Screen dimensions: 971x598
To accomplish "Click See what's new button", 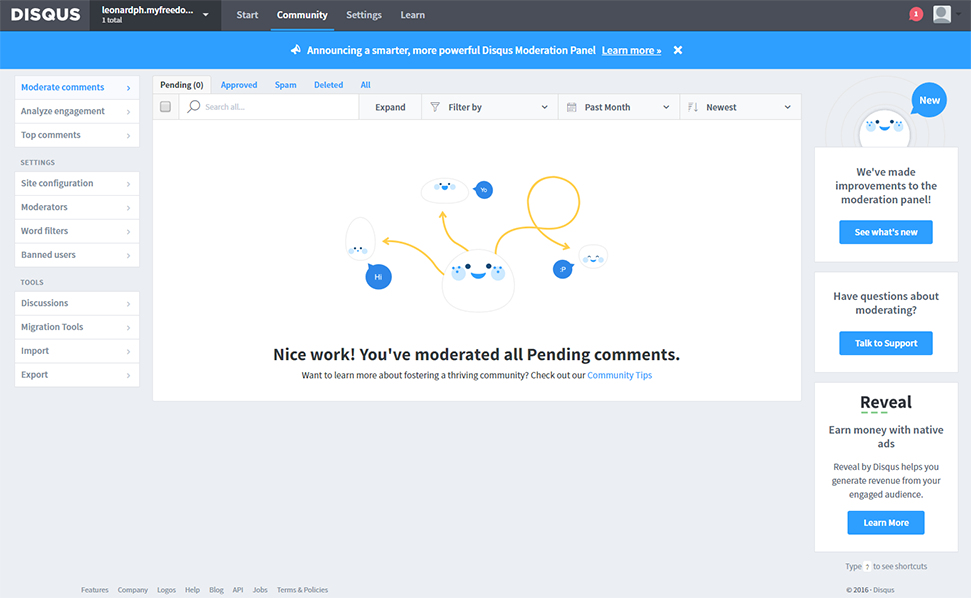I will pos(886,232).
